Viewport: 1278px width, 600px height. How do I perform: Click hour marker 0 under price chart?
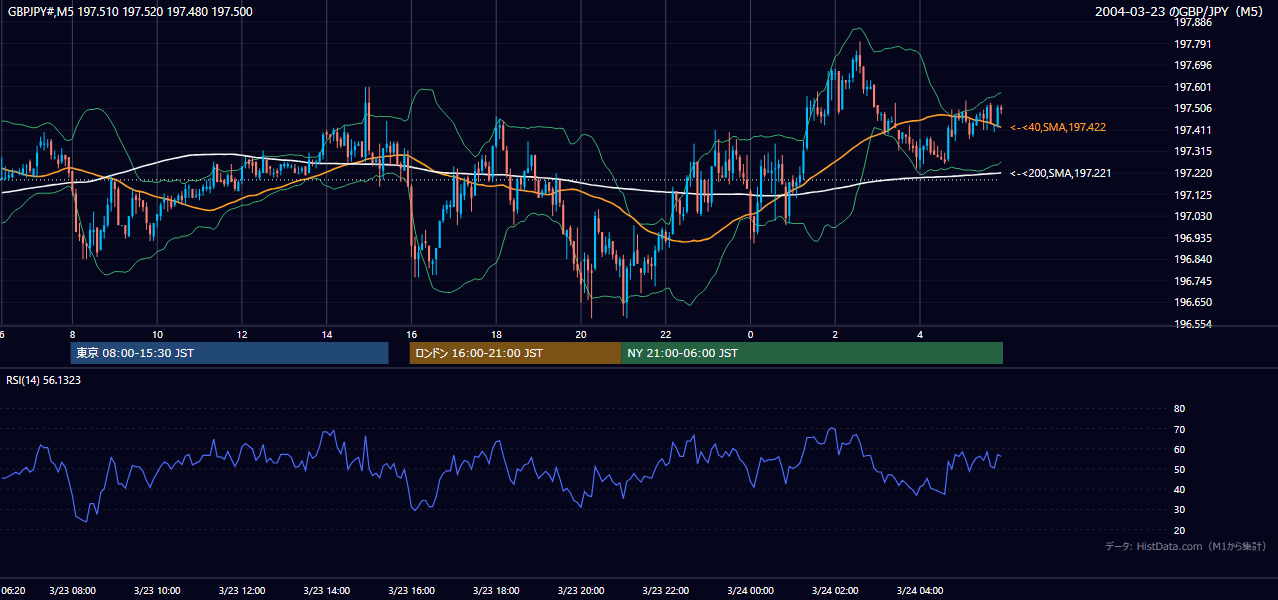(750, 334)
